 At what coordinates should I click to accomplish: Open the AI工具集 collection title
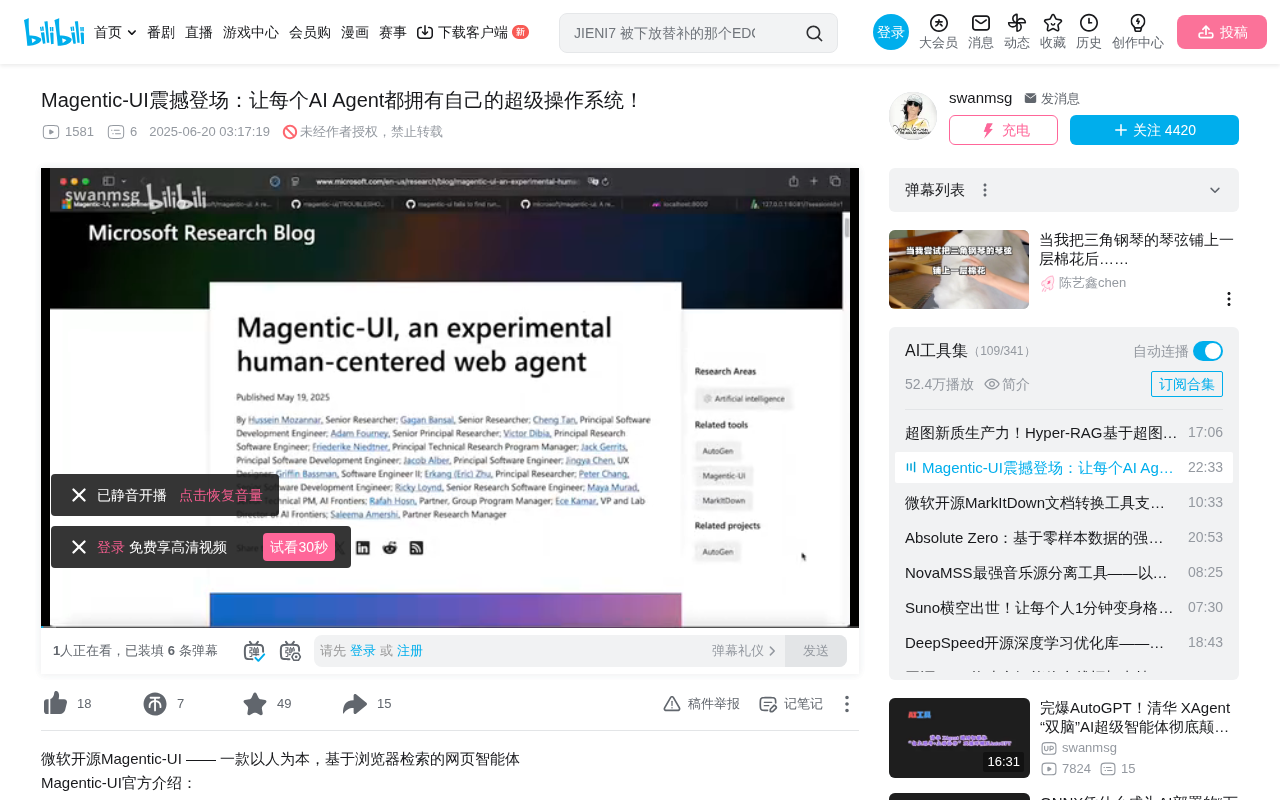point(936,351)
